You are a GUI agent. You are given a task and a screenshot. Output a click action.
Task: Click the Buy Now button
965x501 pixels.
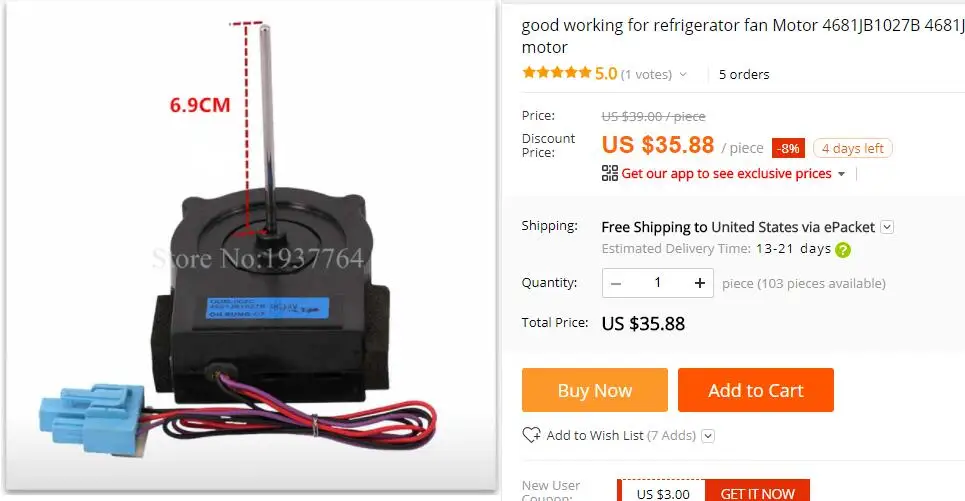point(595,390)
